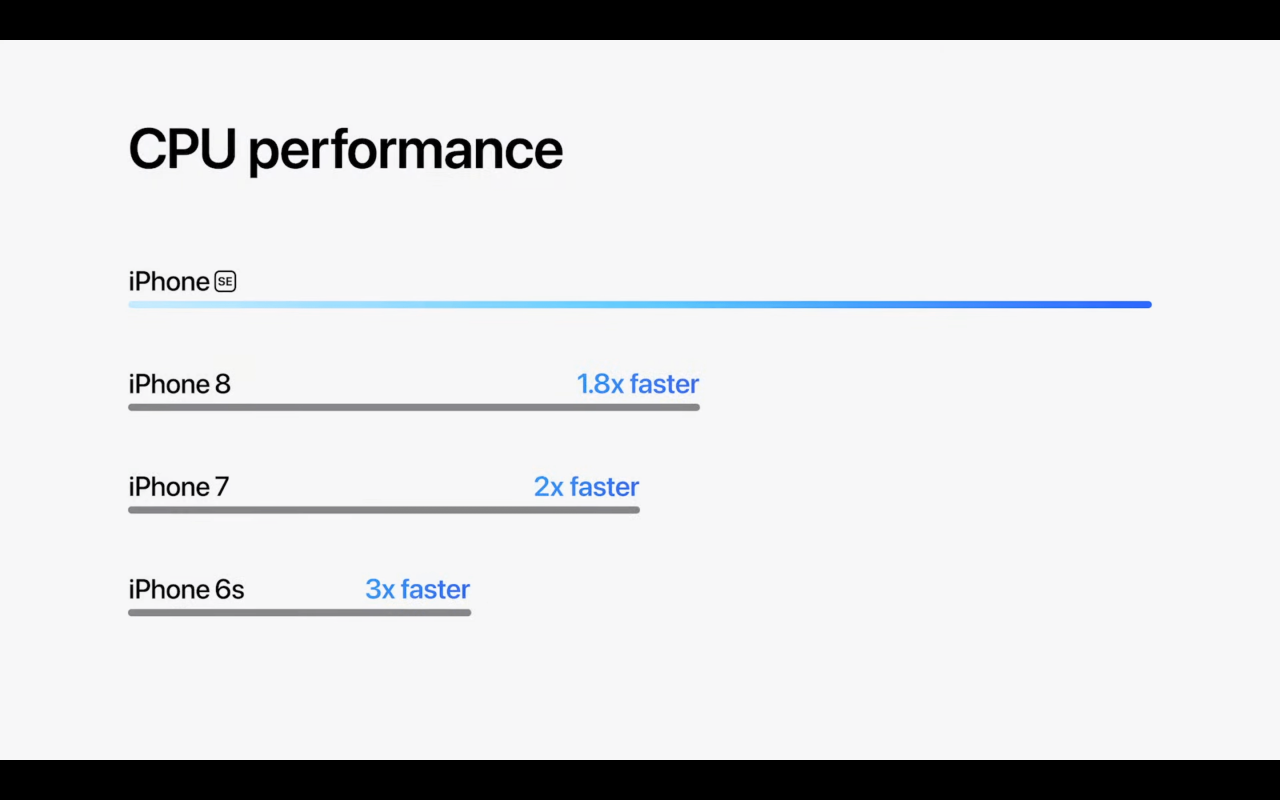This screenshot has height=800, width=1280.
Task: Click the iPhone 7 label
Action: tap(178, 487)
